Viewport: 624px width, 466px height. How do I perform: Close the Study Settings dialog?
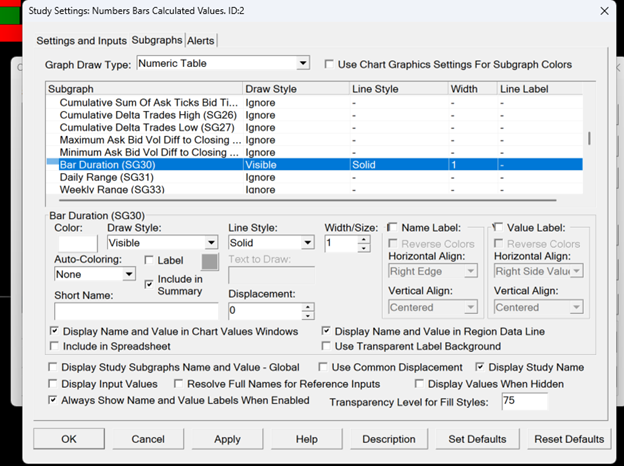point(603,12)
